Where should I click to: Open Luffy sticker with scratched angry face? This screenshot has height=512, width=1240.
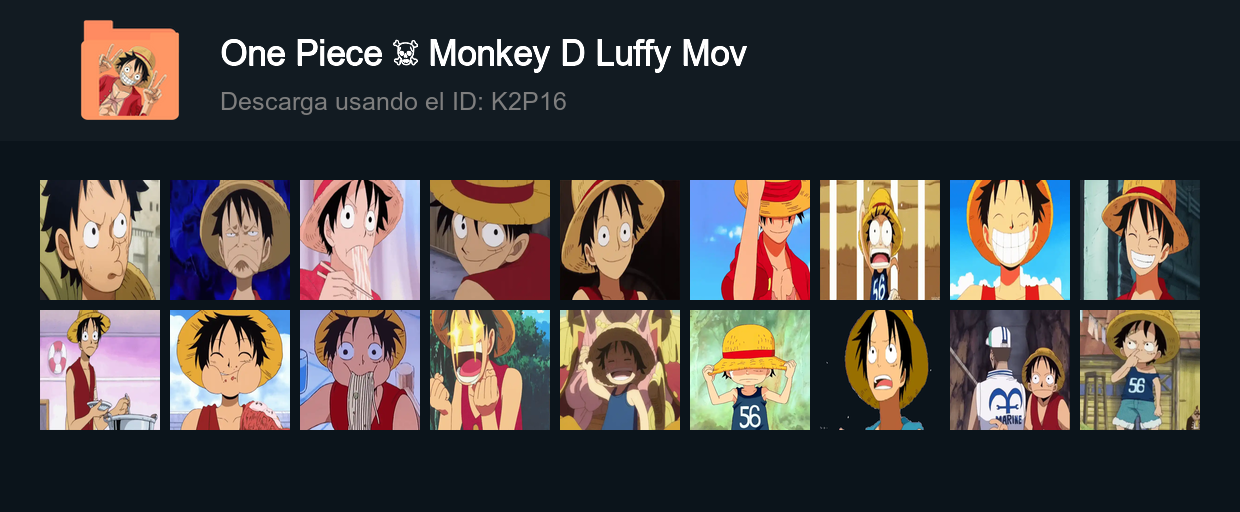point(100,240)
